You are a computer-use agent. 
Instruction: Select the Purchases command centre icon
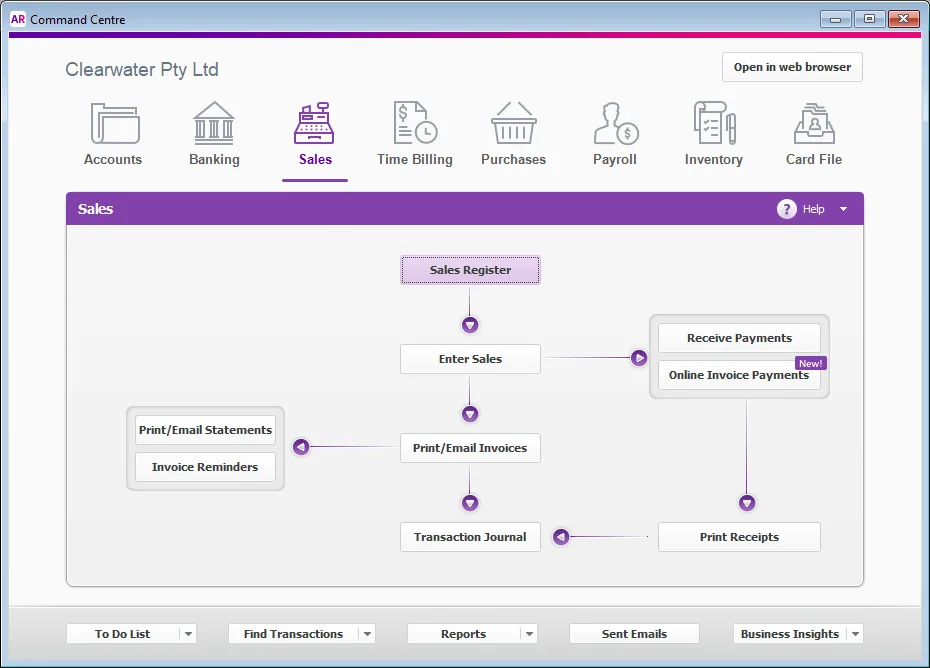coord(514,133)
